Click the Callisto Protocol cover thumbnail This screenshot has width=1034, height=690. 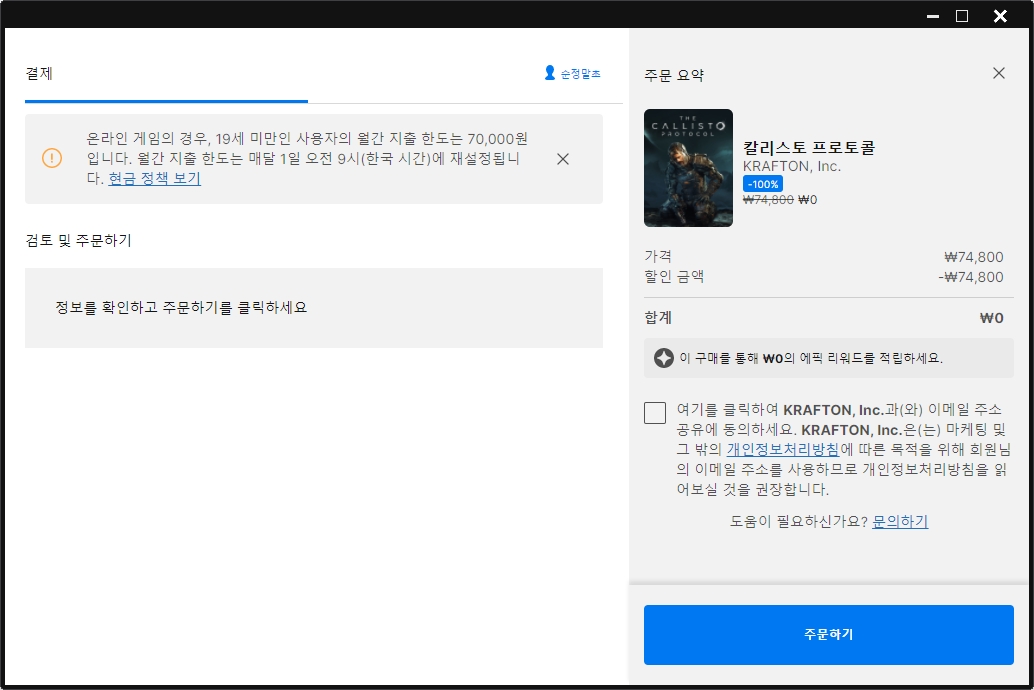[x=688, y=168]
